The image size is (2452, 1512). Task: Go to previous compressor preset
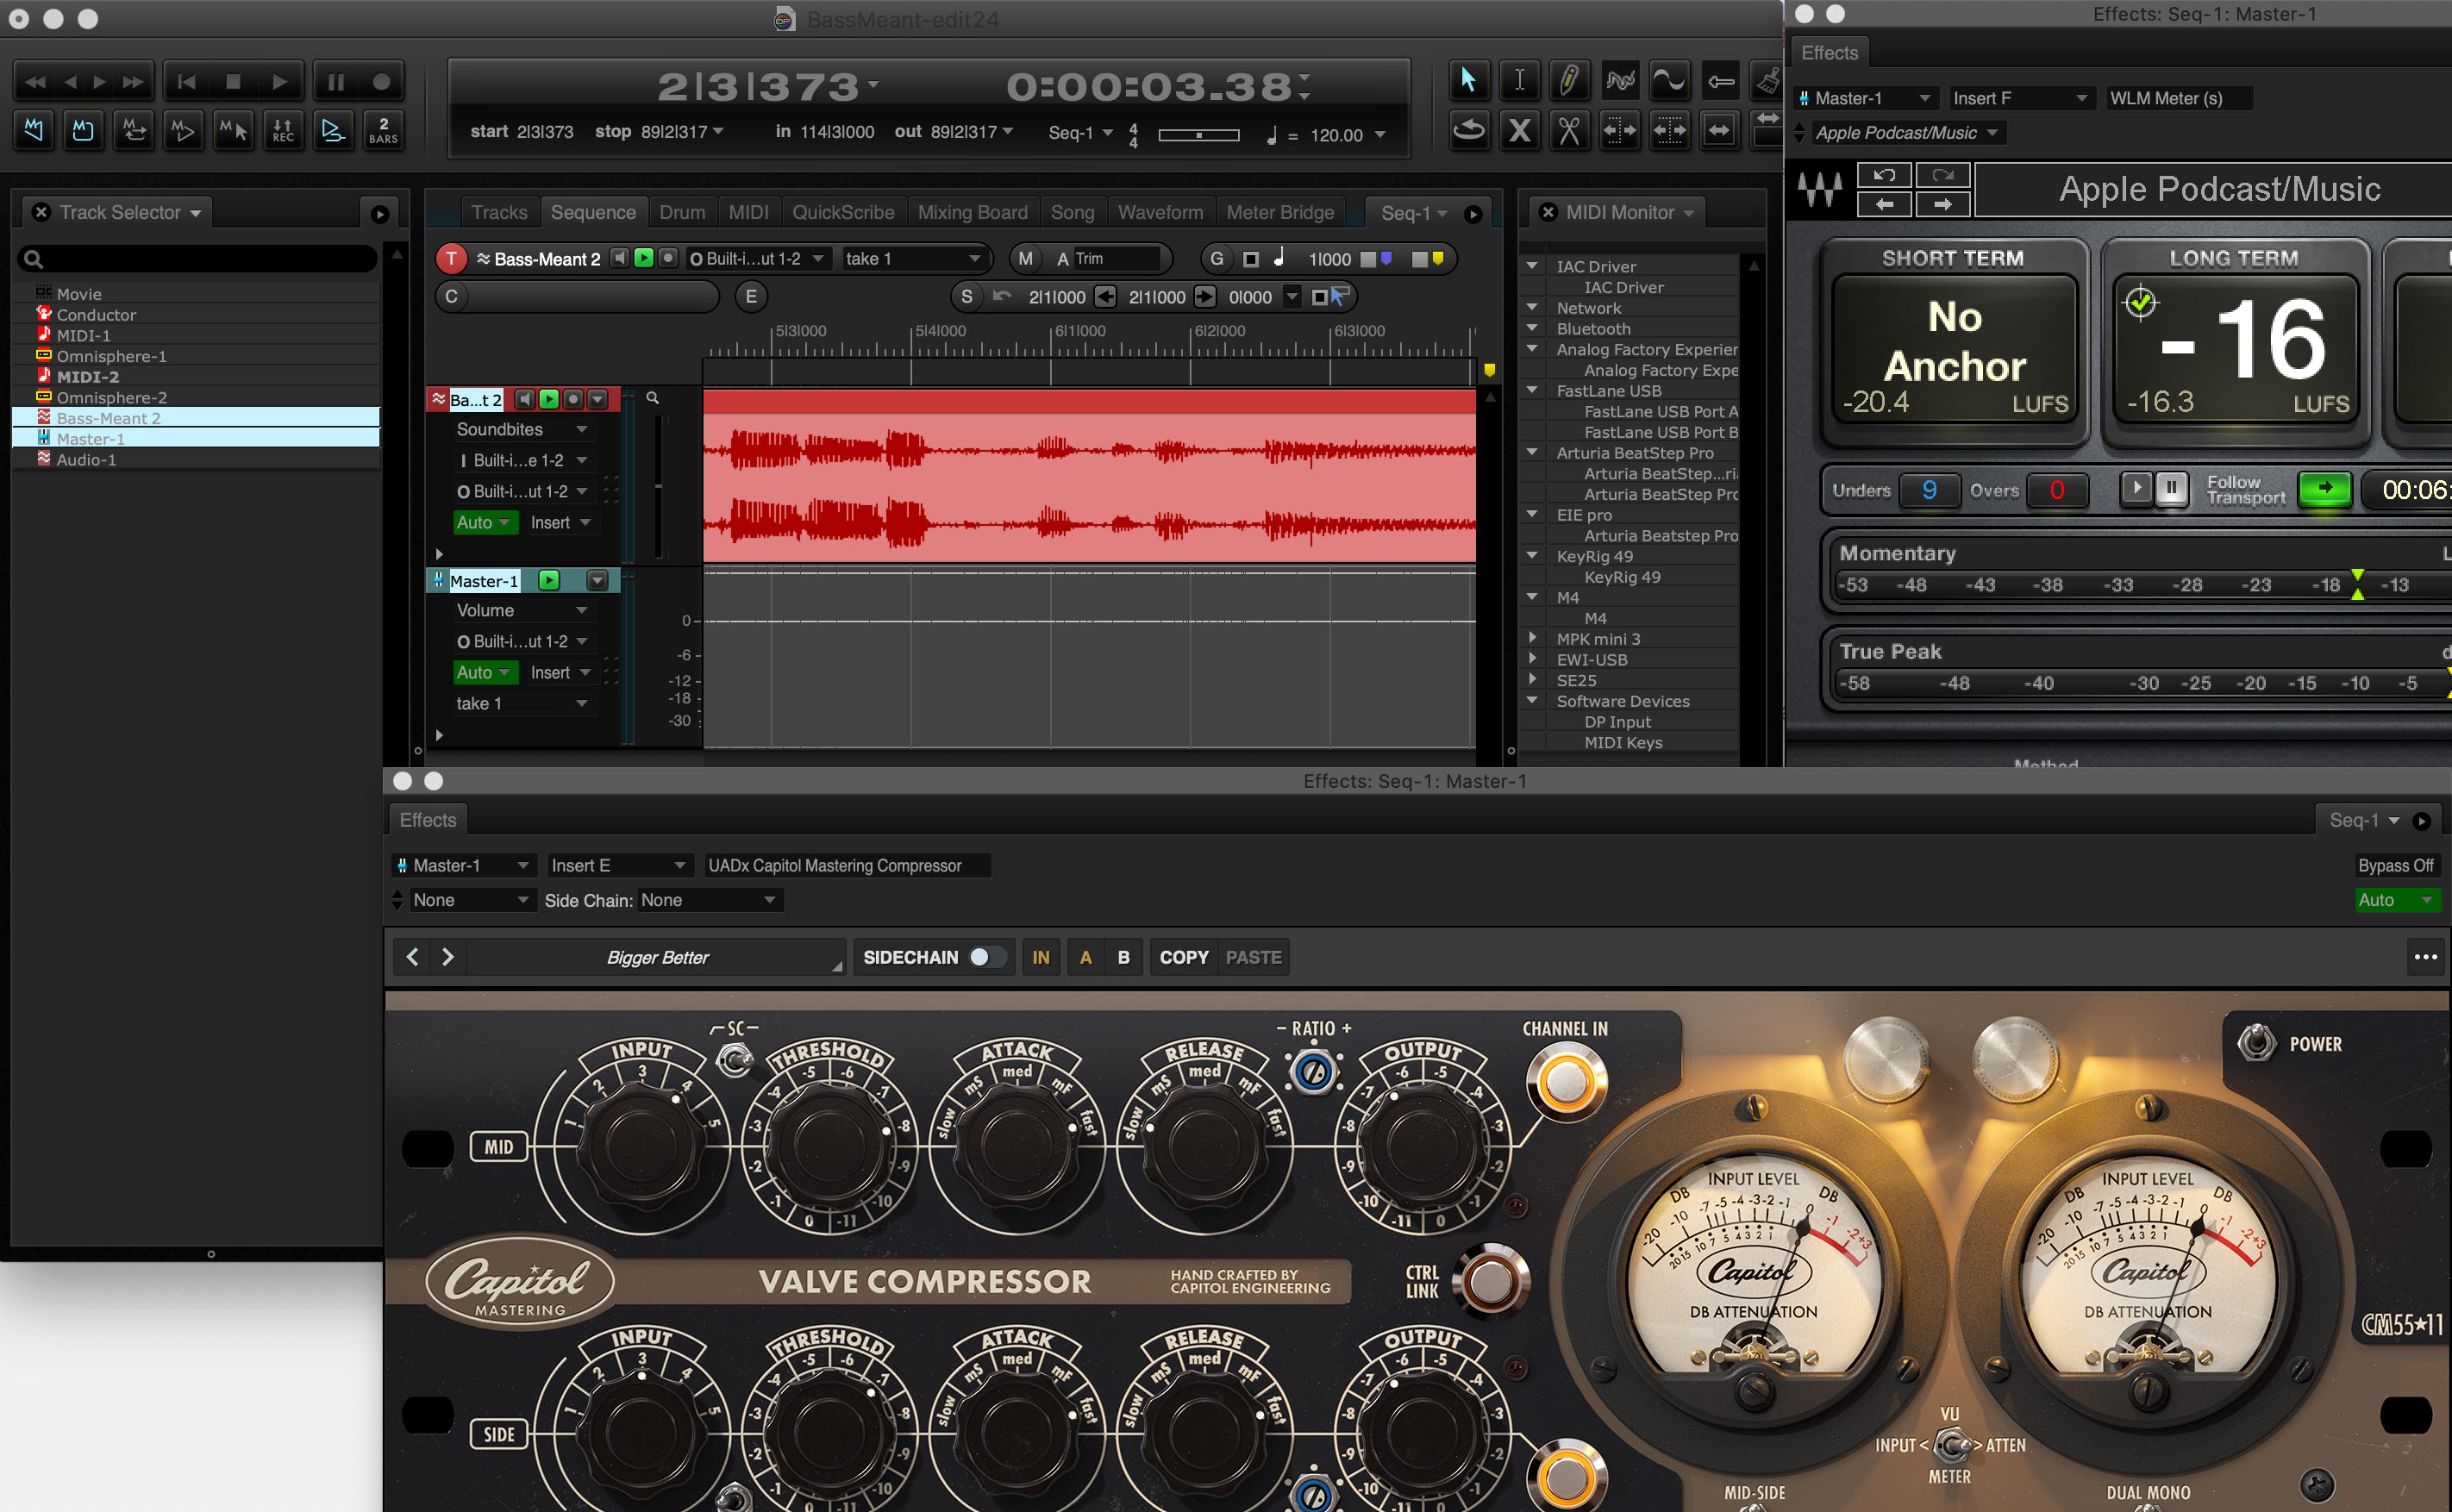(412, 957)
